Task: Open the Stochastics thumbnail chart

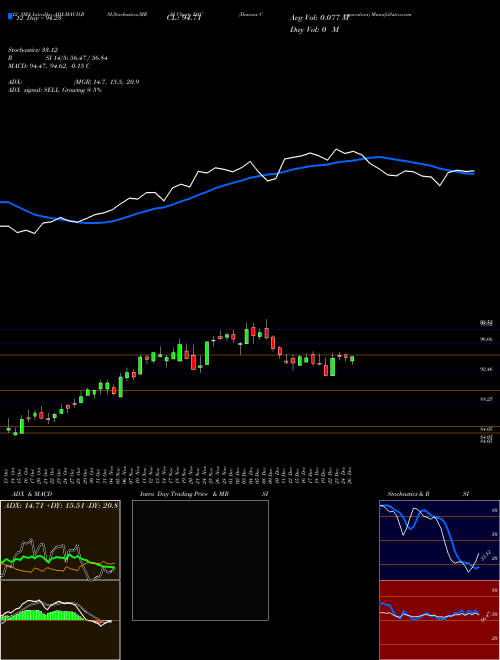Action: click(x=439, y=540)
